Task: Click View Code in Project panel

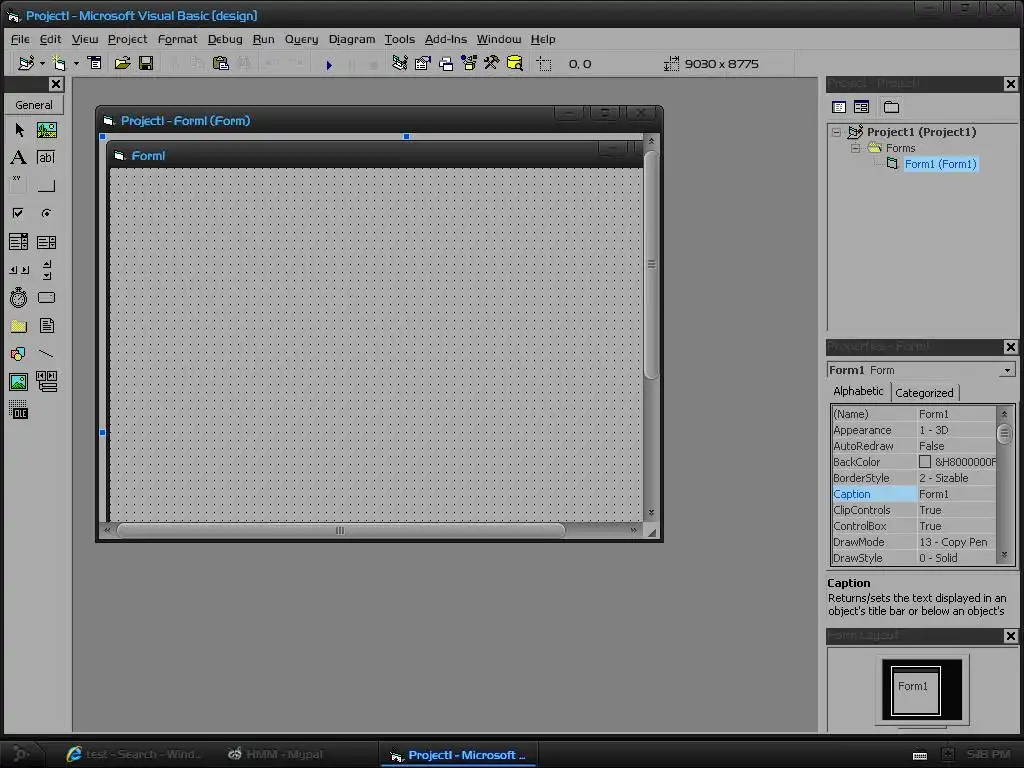Action: 839,107
